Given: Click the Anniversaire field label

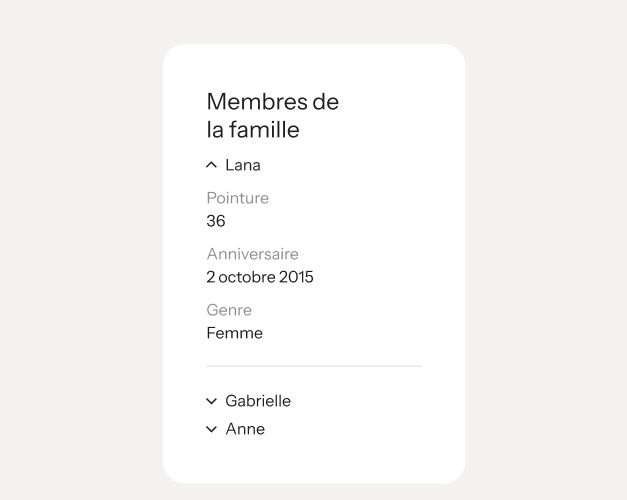Looking at the screenshot, I should click(x=252, y=254).
